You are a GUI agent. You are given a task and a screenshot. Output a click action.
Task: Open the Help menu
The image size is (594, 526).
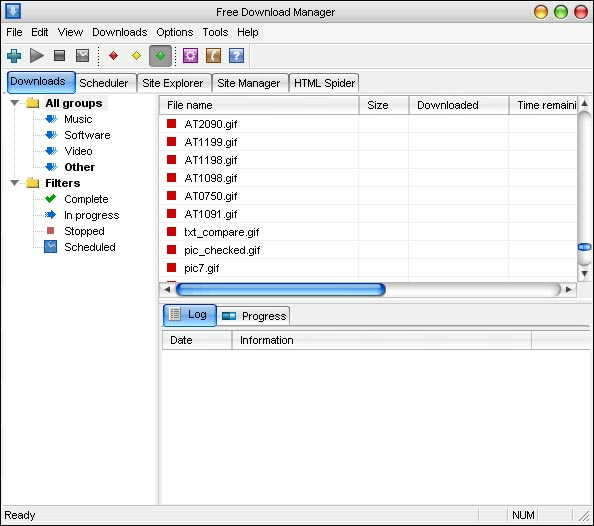click(x=248, y=32)
